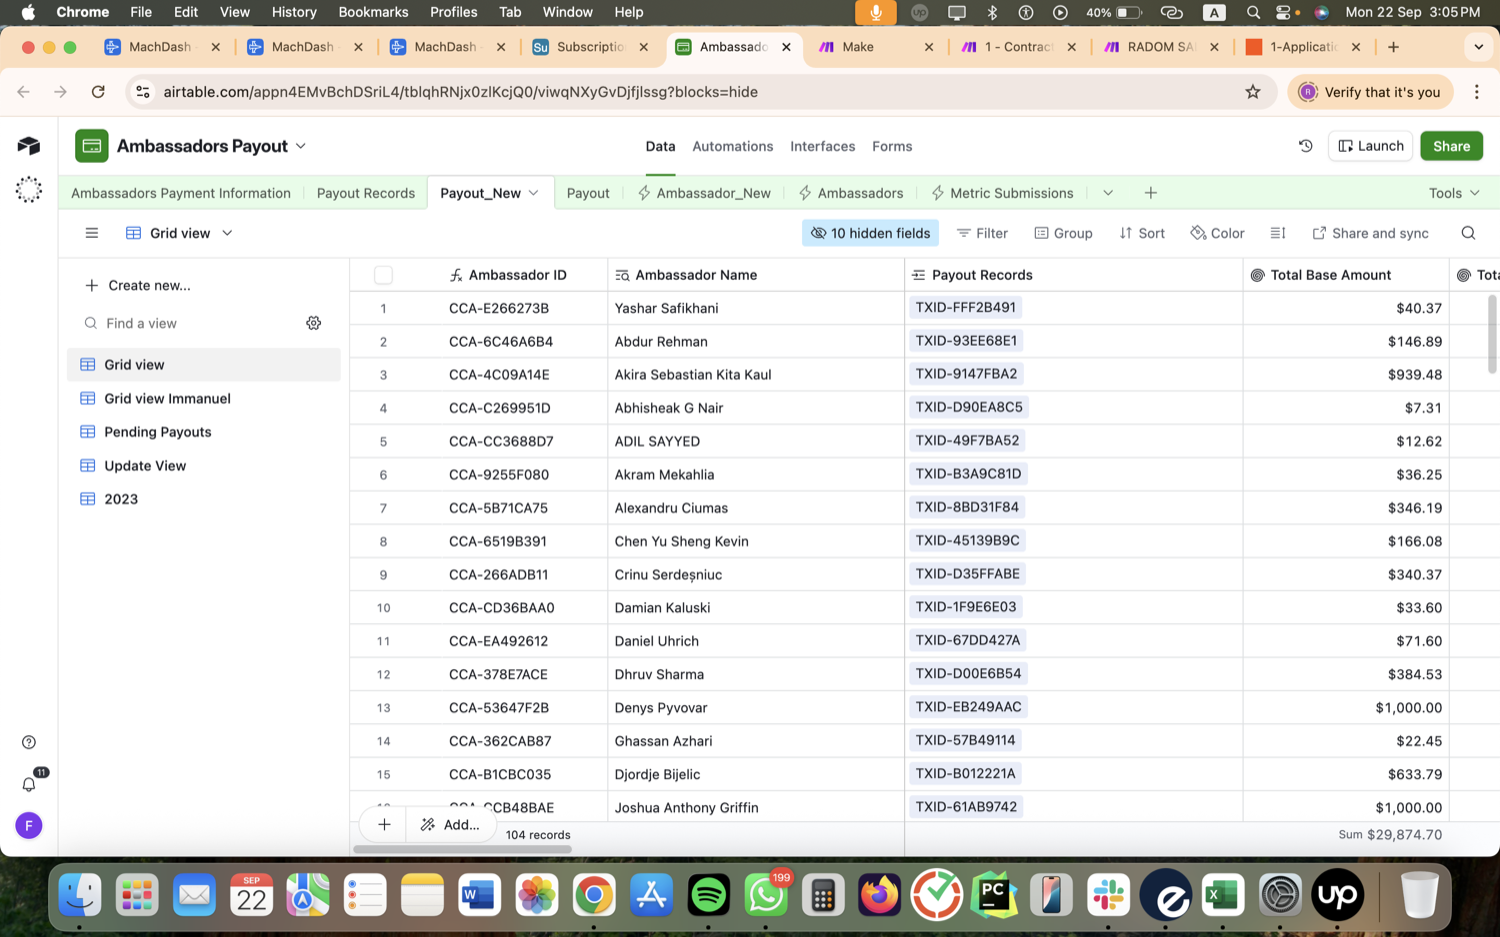Viewport: 1500px width, 937px height.
Task: Click Group in the toolbar
Action: click(x=1063, y=233)
